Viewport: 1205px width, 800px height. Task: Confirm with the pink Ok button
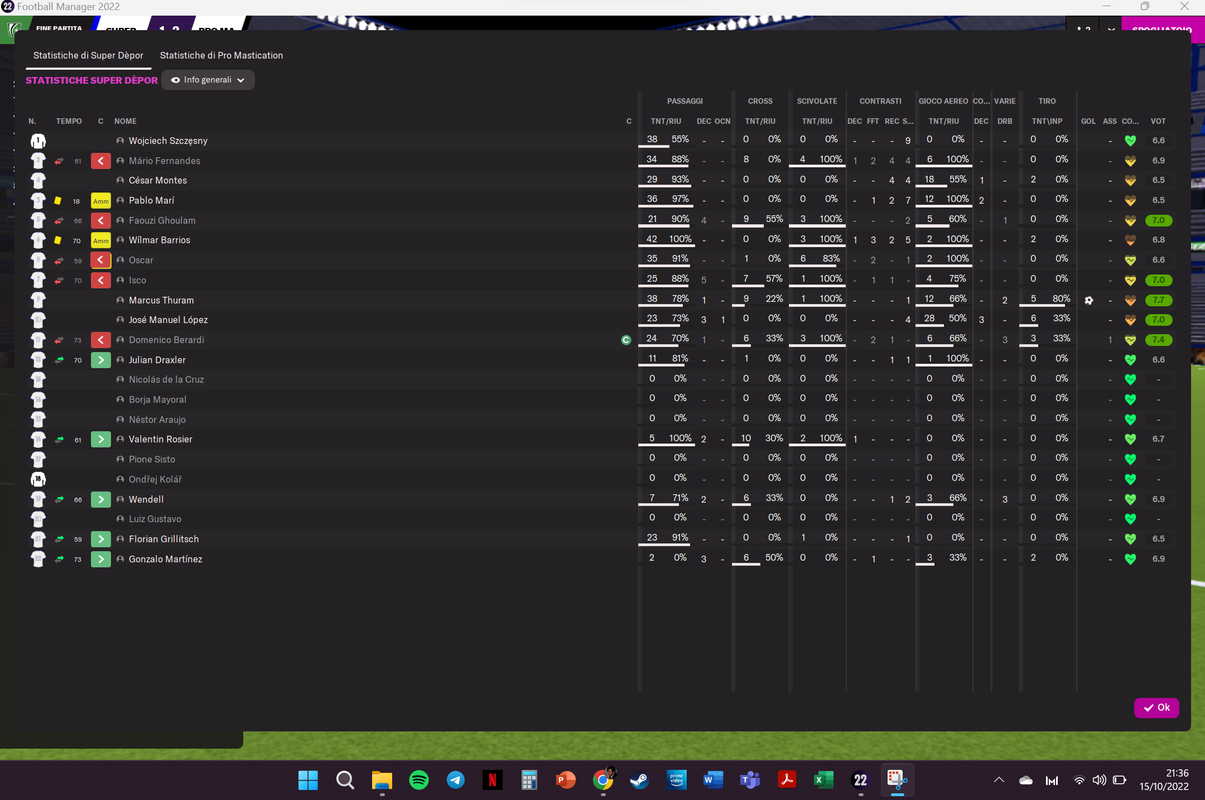(1156, 707)
